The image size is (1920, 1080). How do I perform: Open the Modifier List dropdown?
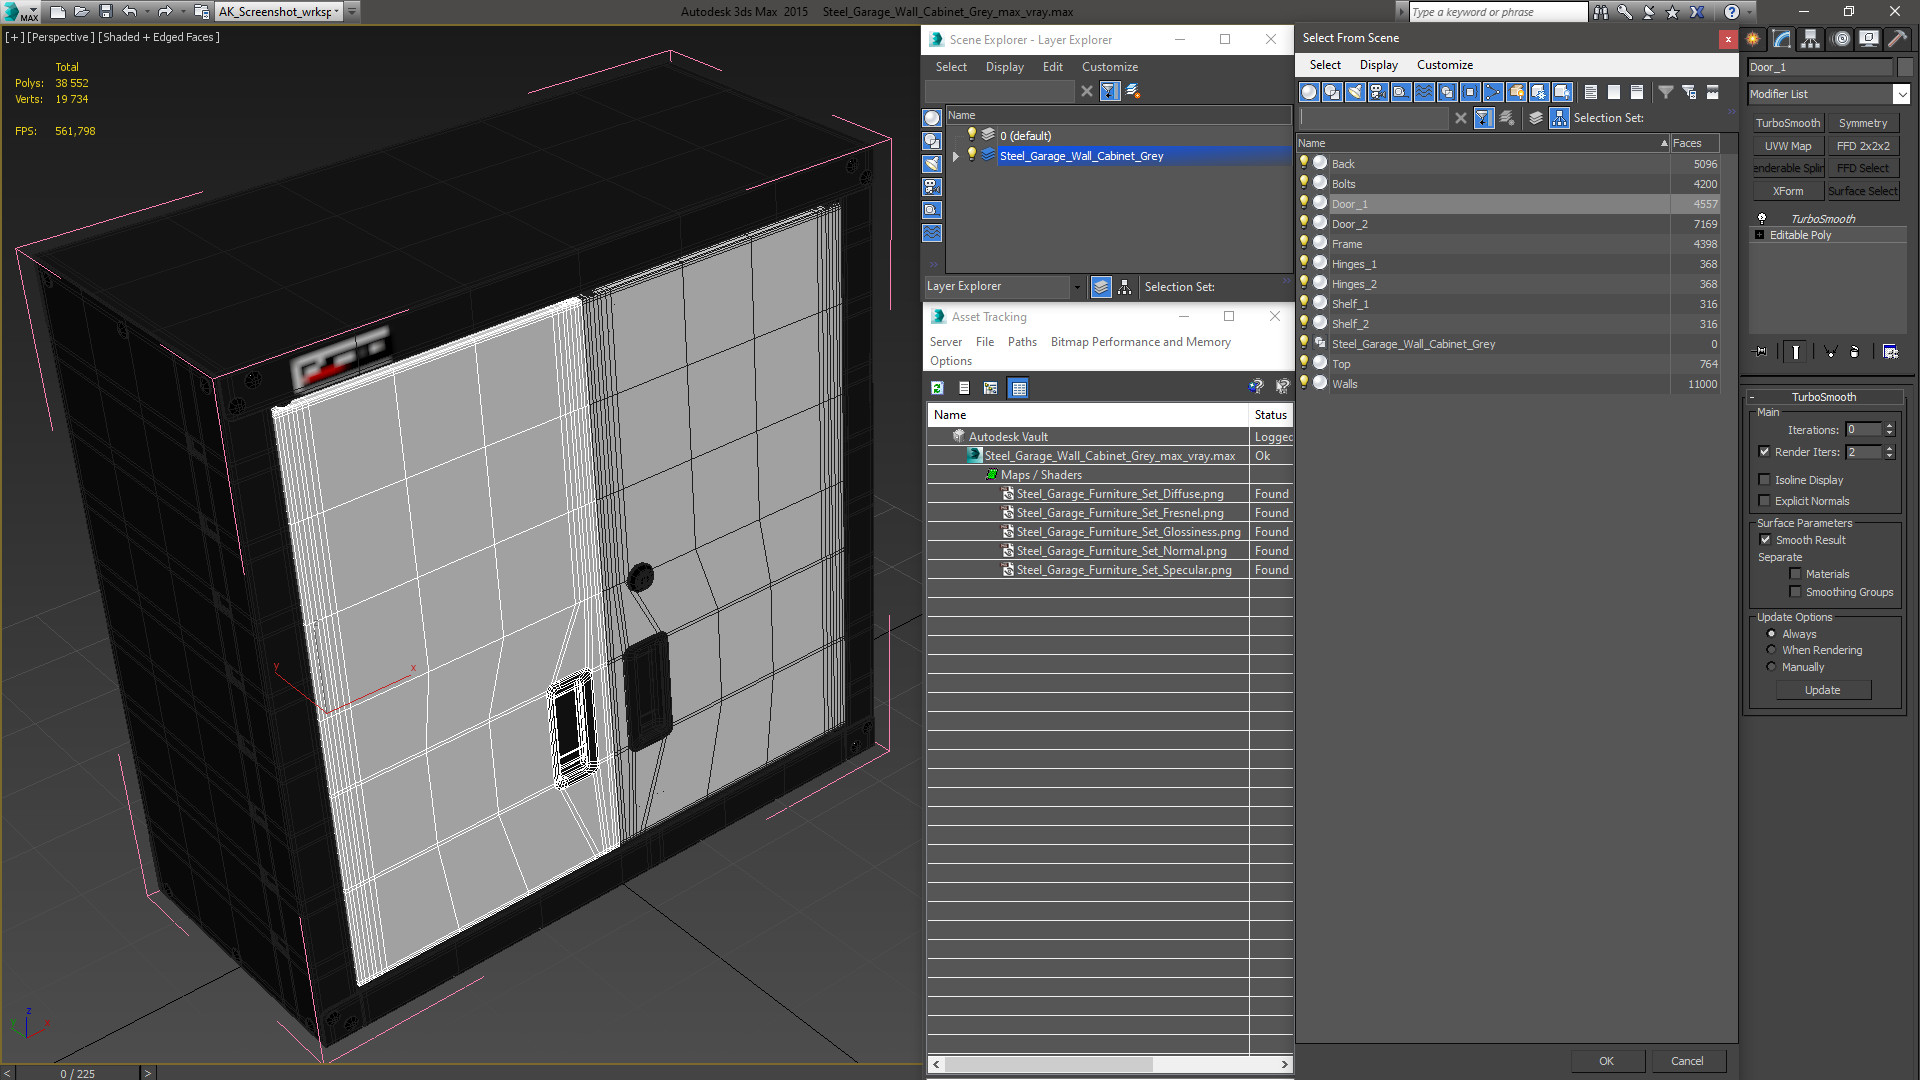point(1828,94)
